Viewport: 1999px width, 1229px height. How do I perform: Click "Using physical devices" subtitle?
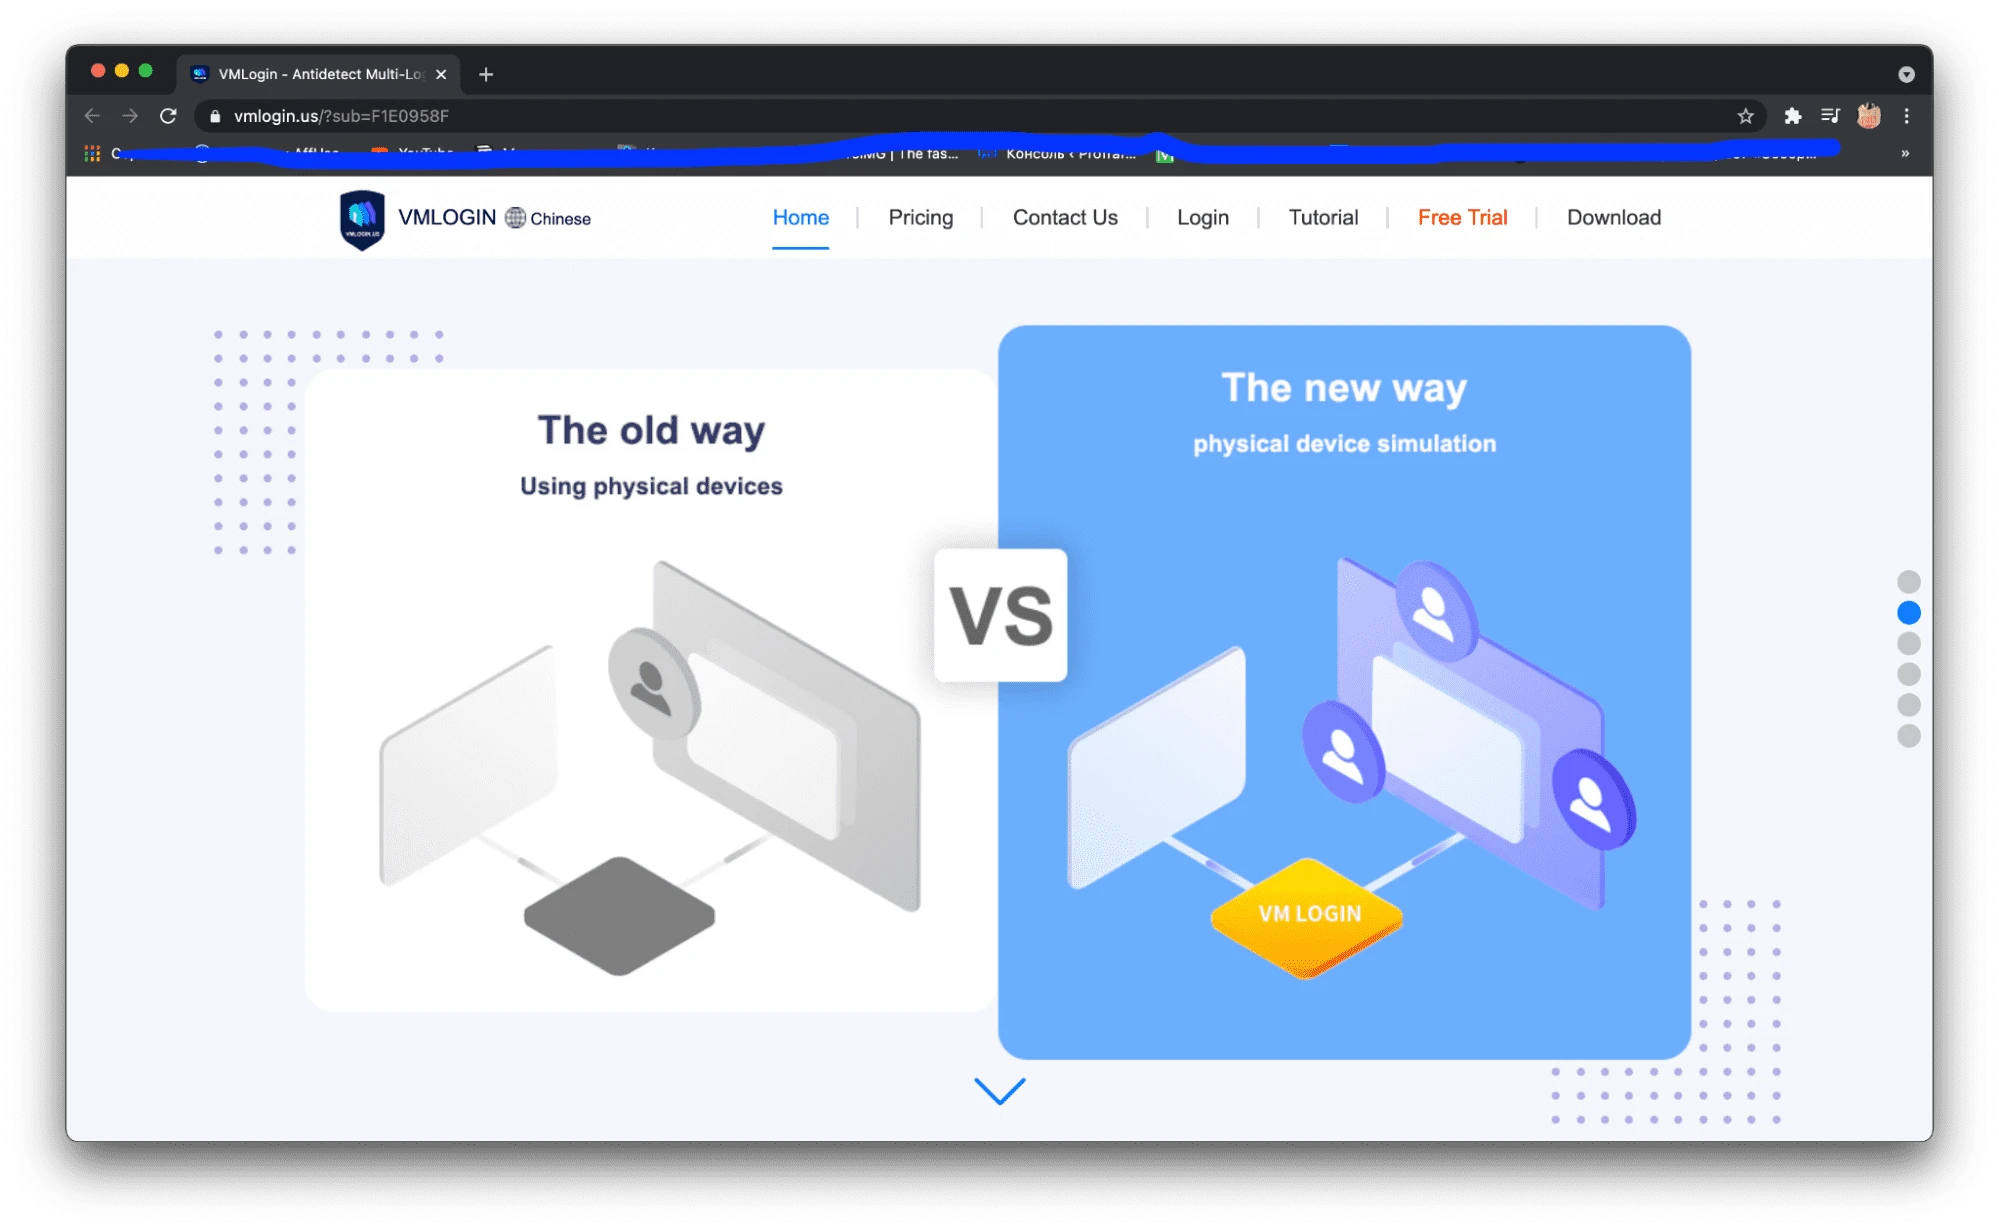click(x=651, y=486)
